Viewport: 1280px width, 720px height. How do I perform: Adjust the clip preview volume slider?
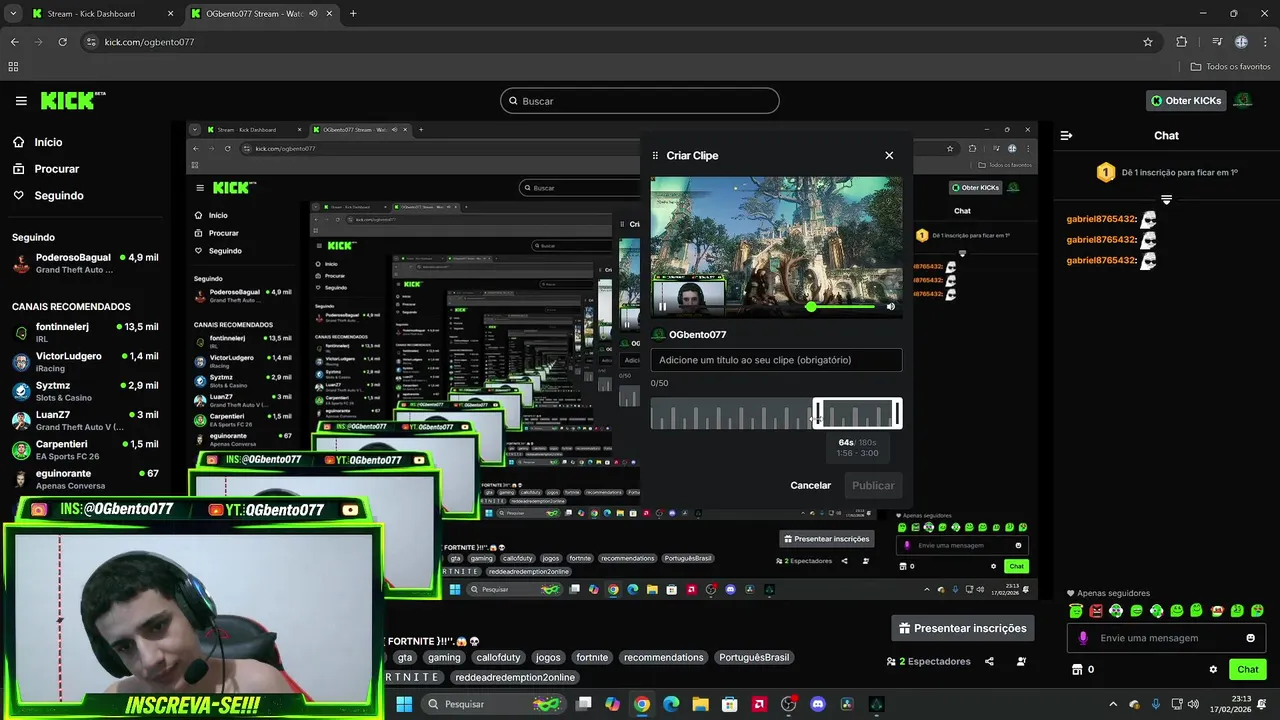843,306
